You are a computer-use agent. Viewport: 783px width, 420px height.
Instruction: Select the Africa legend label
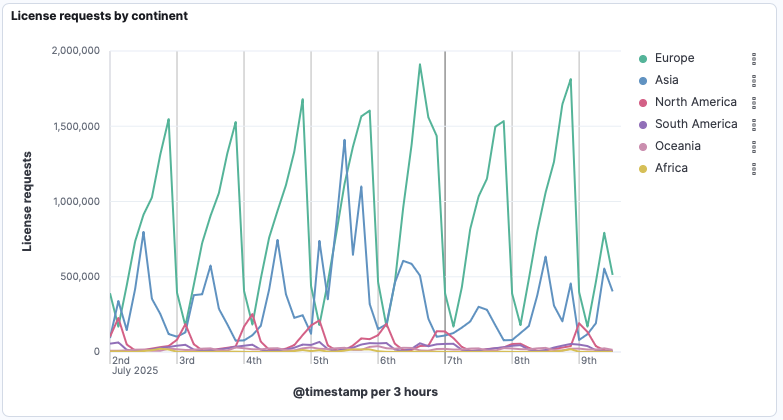click(x=671, y=168)
